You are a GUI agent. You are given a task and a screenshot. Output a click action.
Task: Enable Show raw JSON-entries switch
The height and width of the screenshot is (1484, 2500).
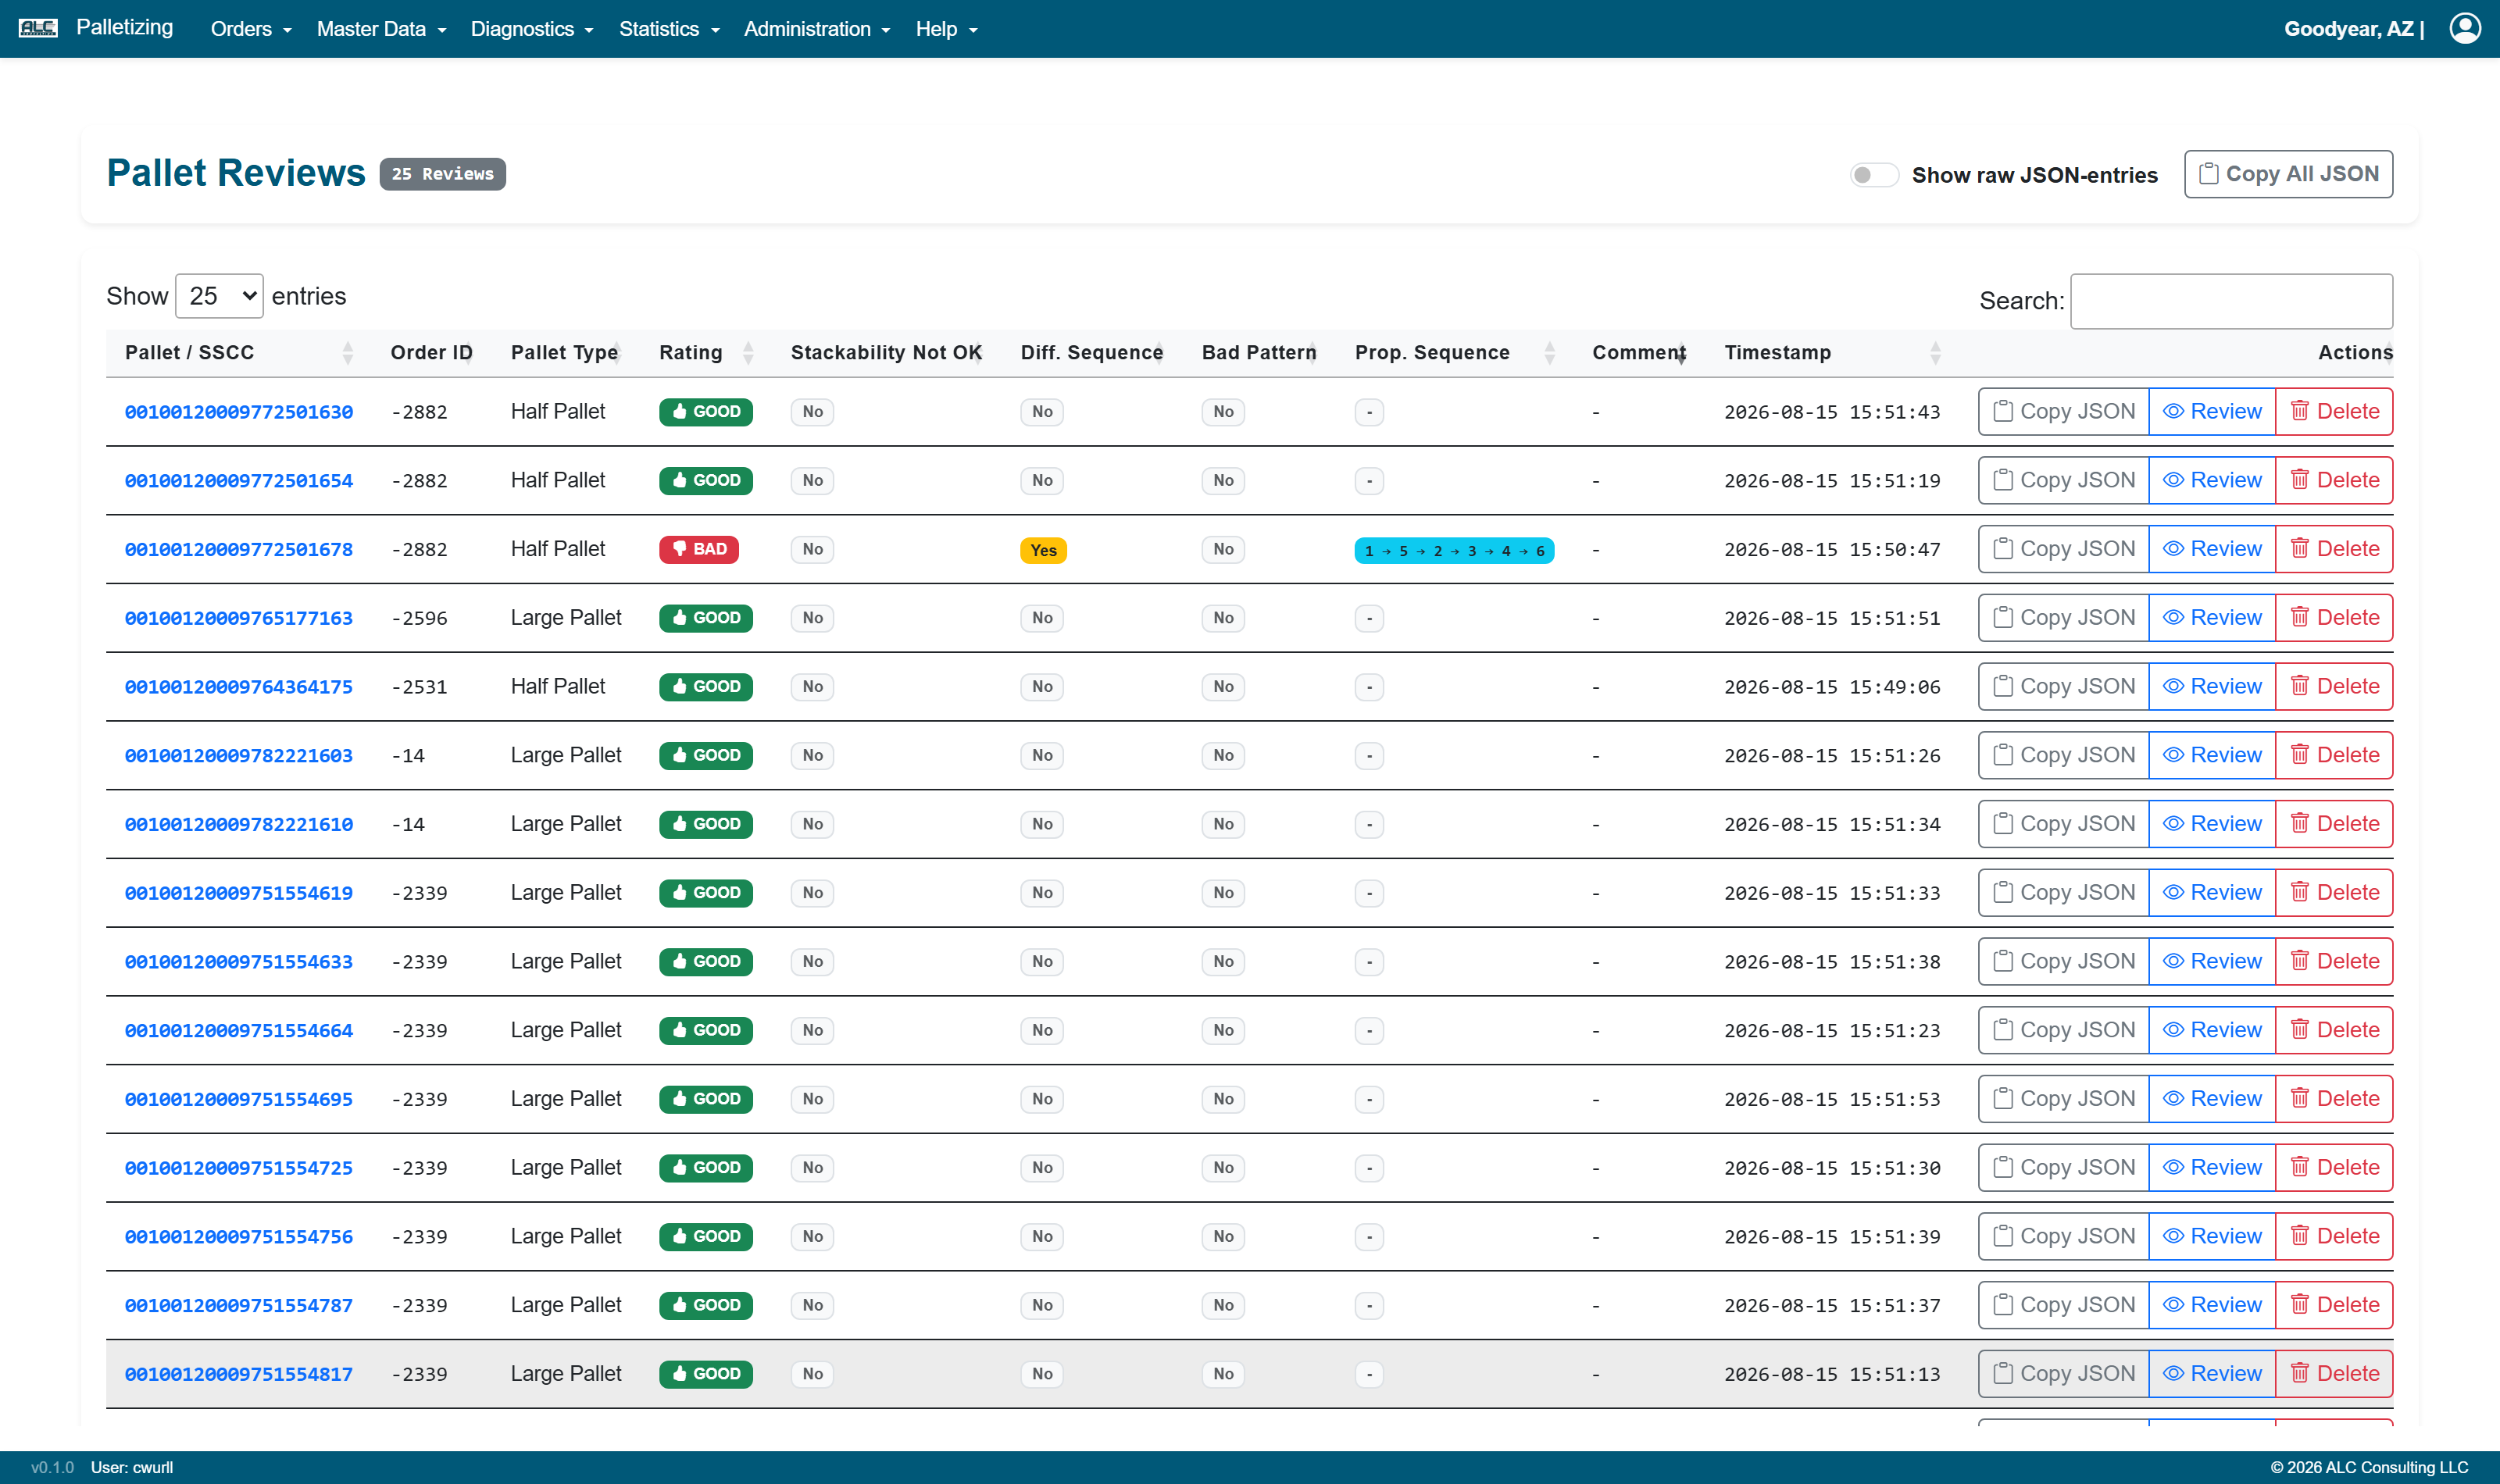pyautogui.click(x=1873, y=175)
